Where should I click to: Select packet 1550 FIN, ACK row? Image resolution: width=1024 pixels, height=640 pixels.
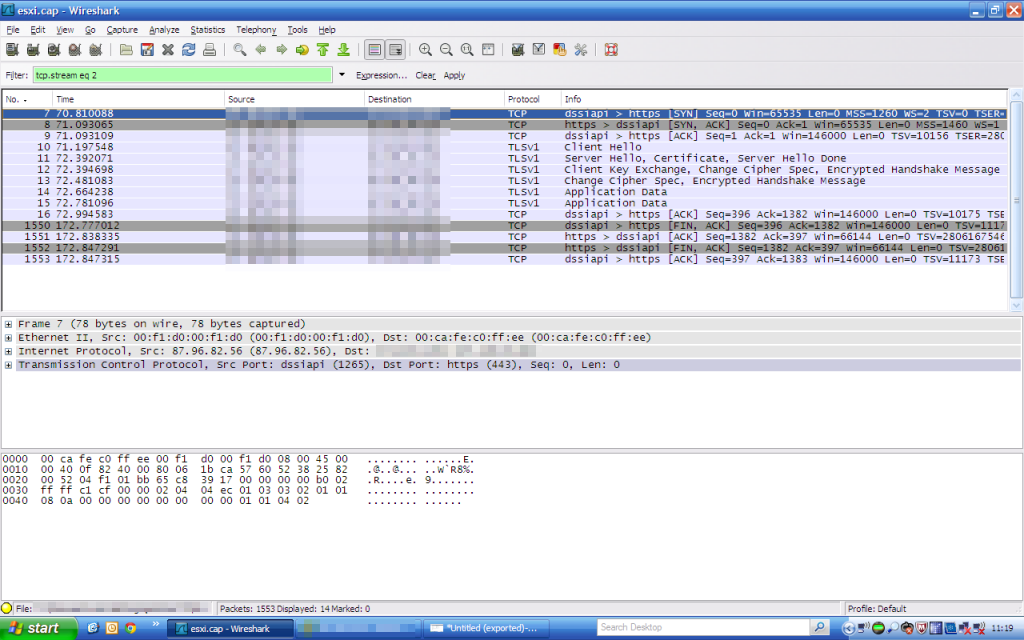pos(505,225)
